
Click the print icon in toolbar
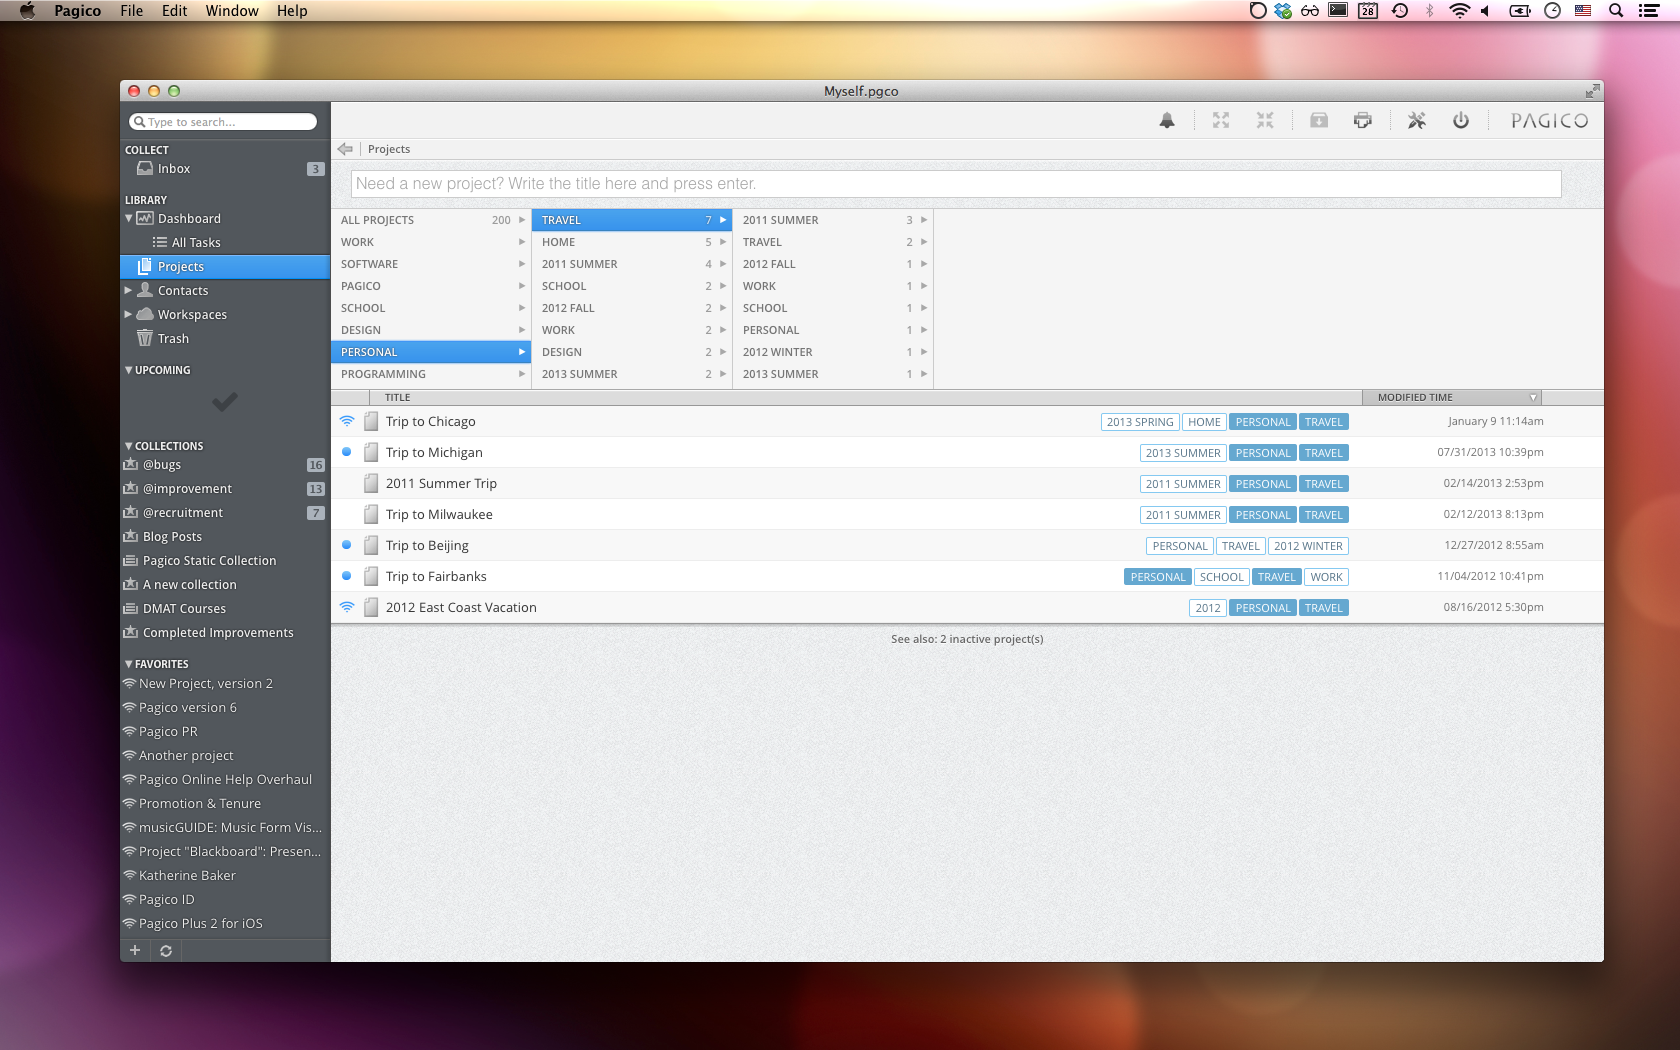(1362, 121)
